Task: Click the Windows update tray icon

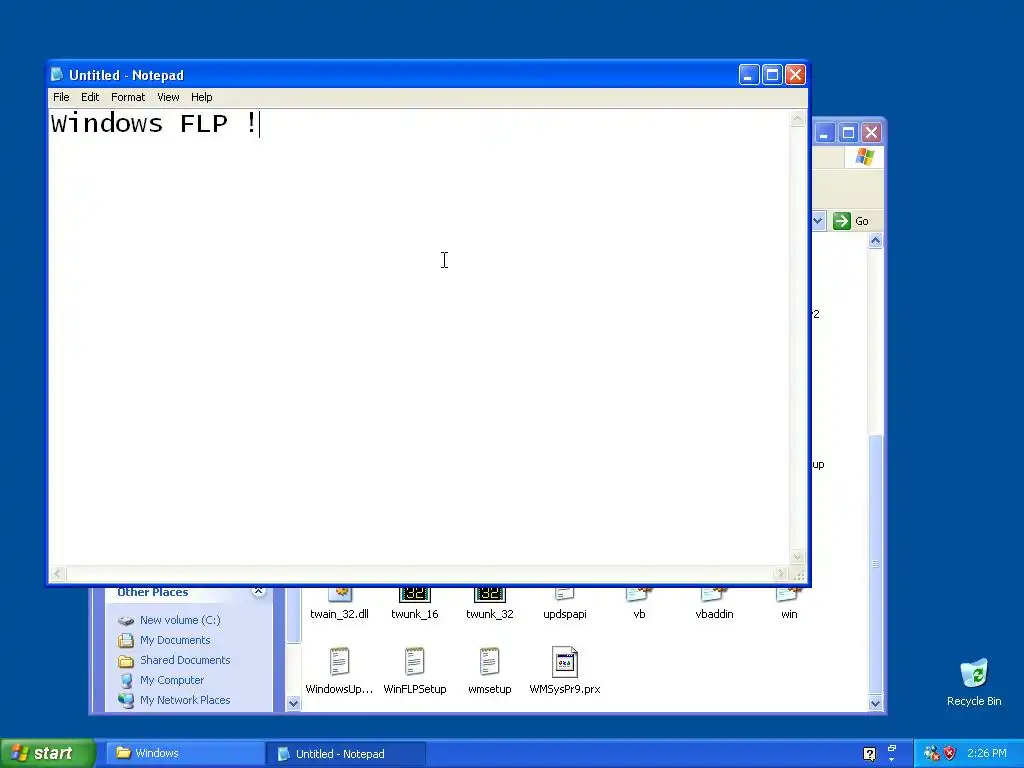Action: point(931,754)
